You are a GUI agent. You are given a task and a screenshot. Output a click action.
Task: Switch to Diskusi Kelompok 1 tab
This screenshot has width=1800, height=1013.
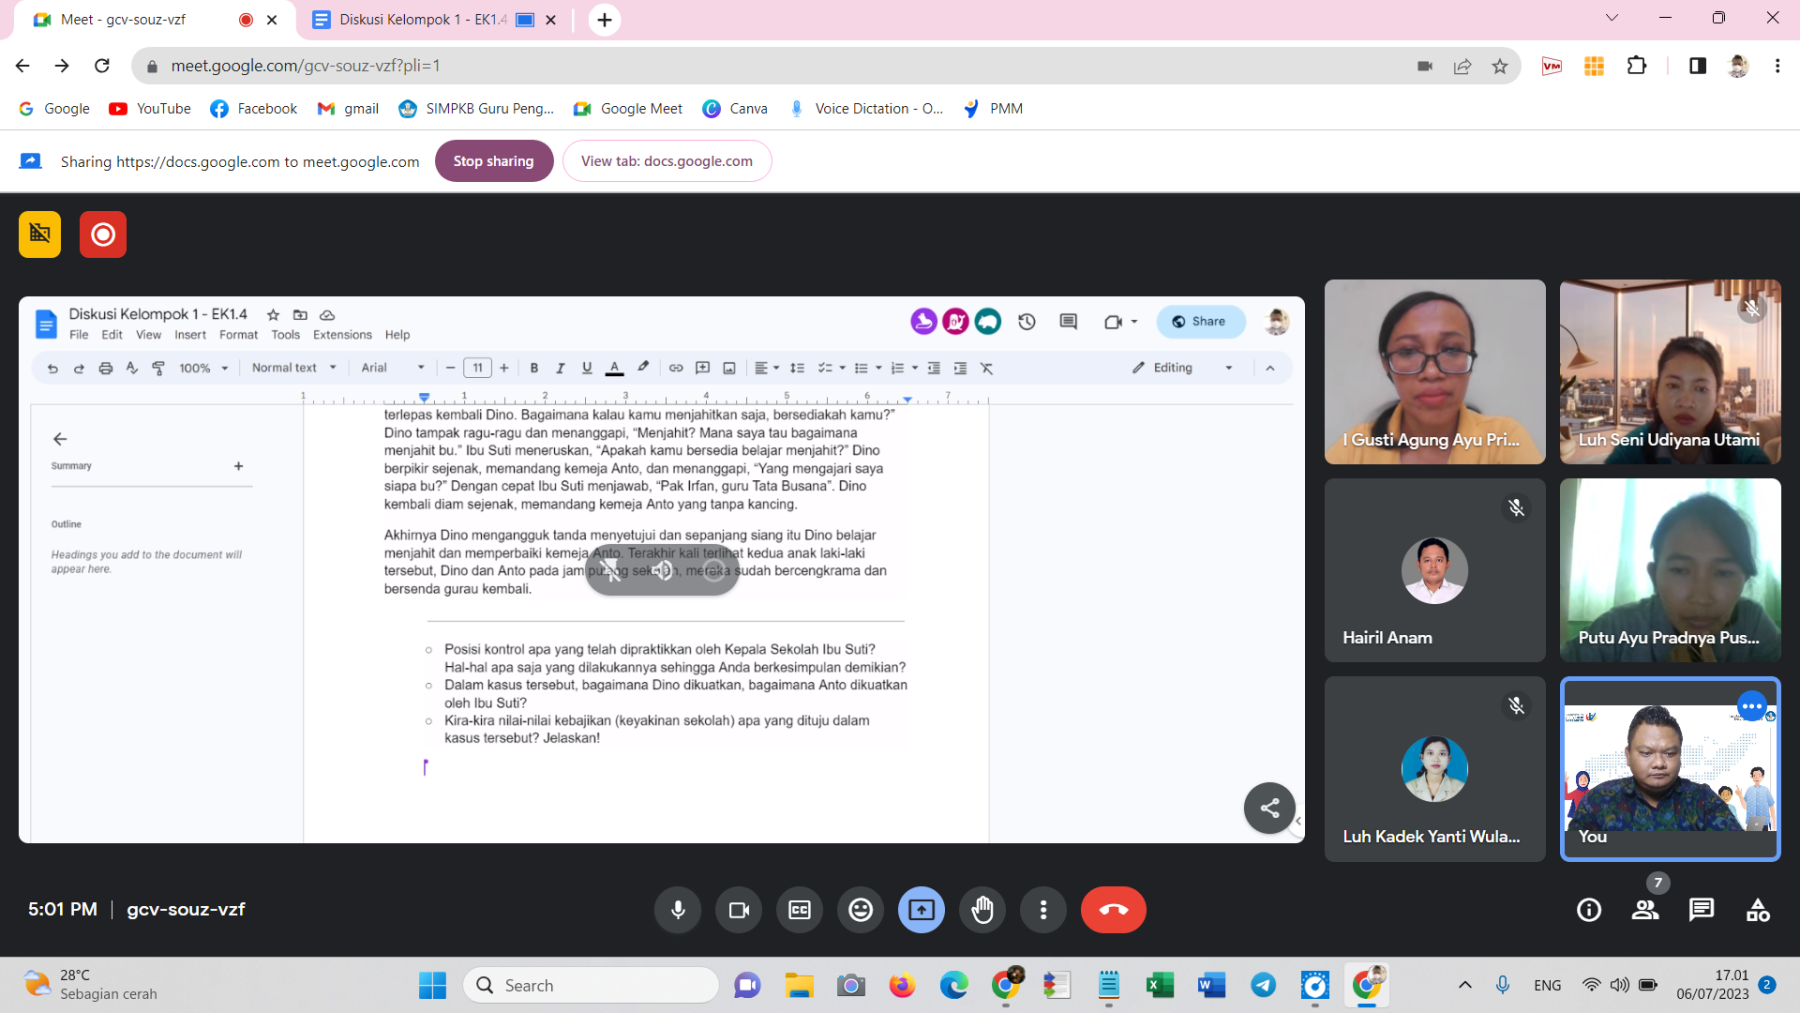point(420,20)
